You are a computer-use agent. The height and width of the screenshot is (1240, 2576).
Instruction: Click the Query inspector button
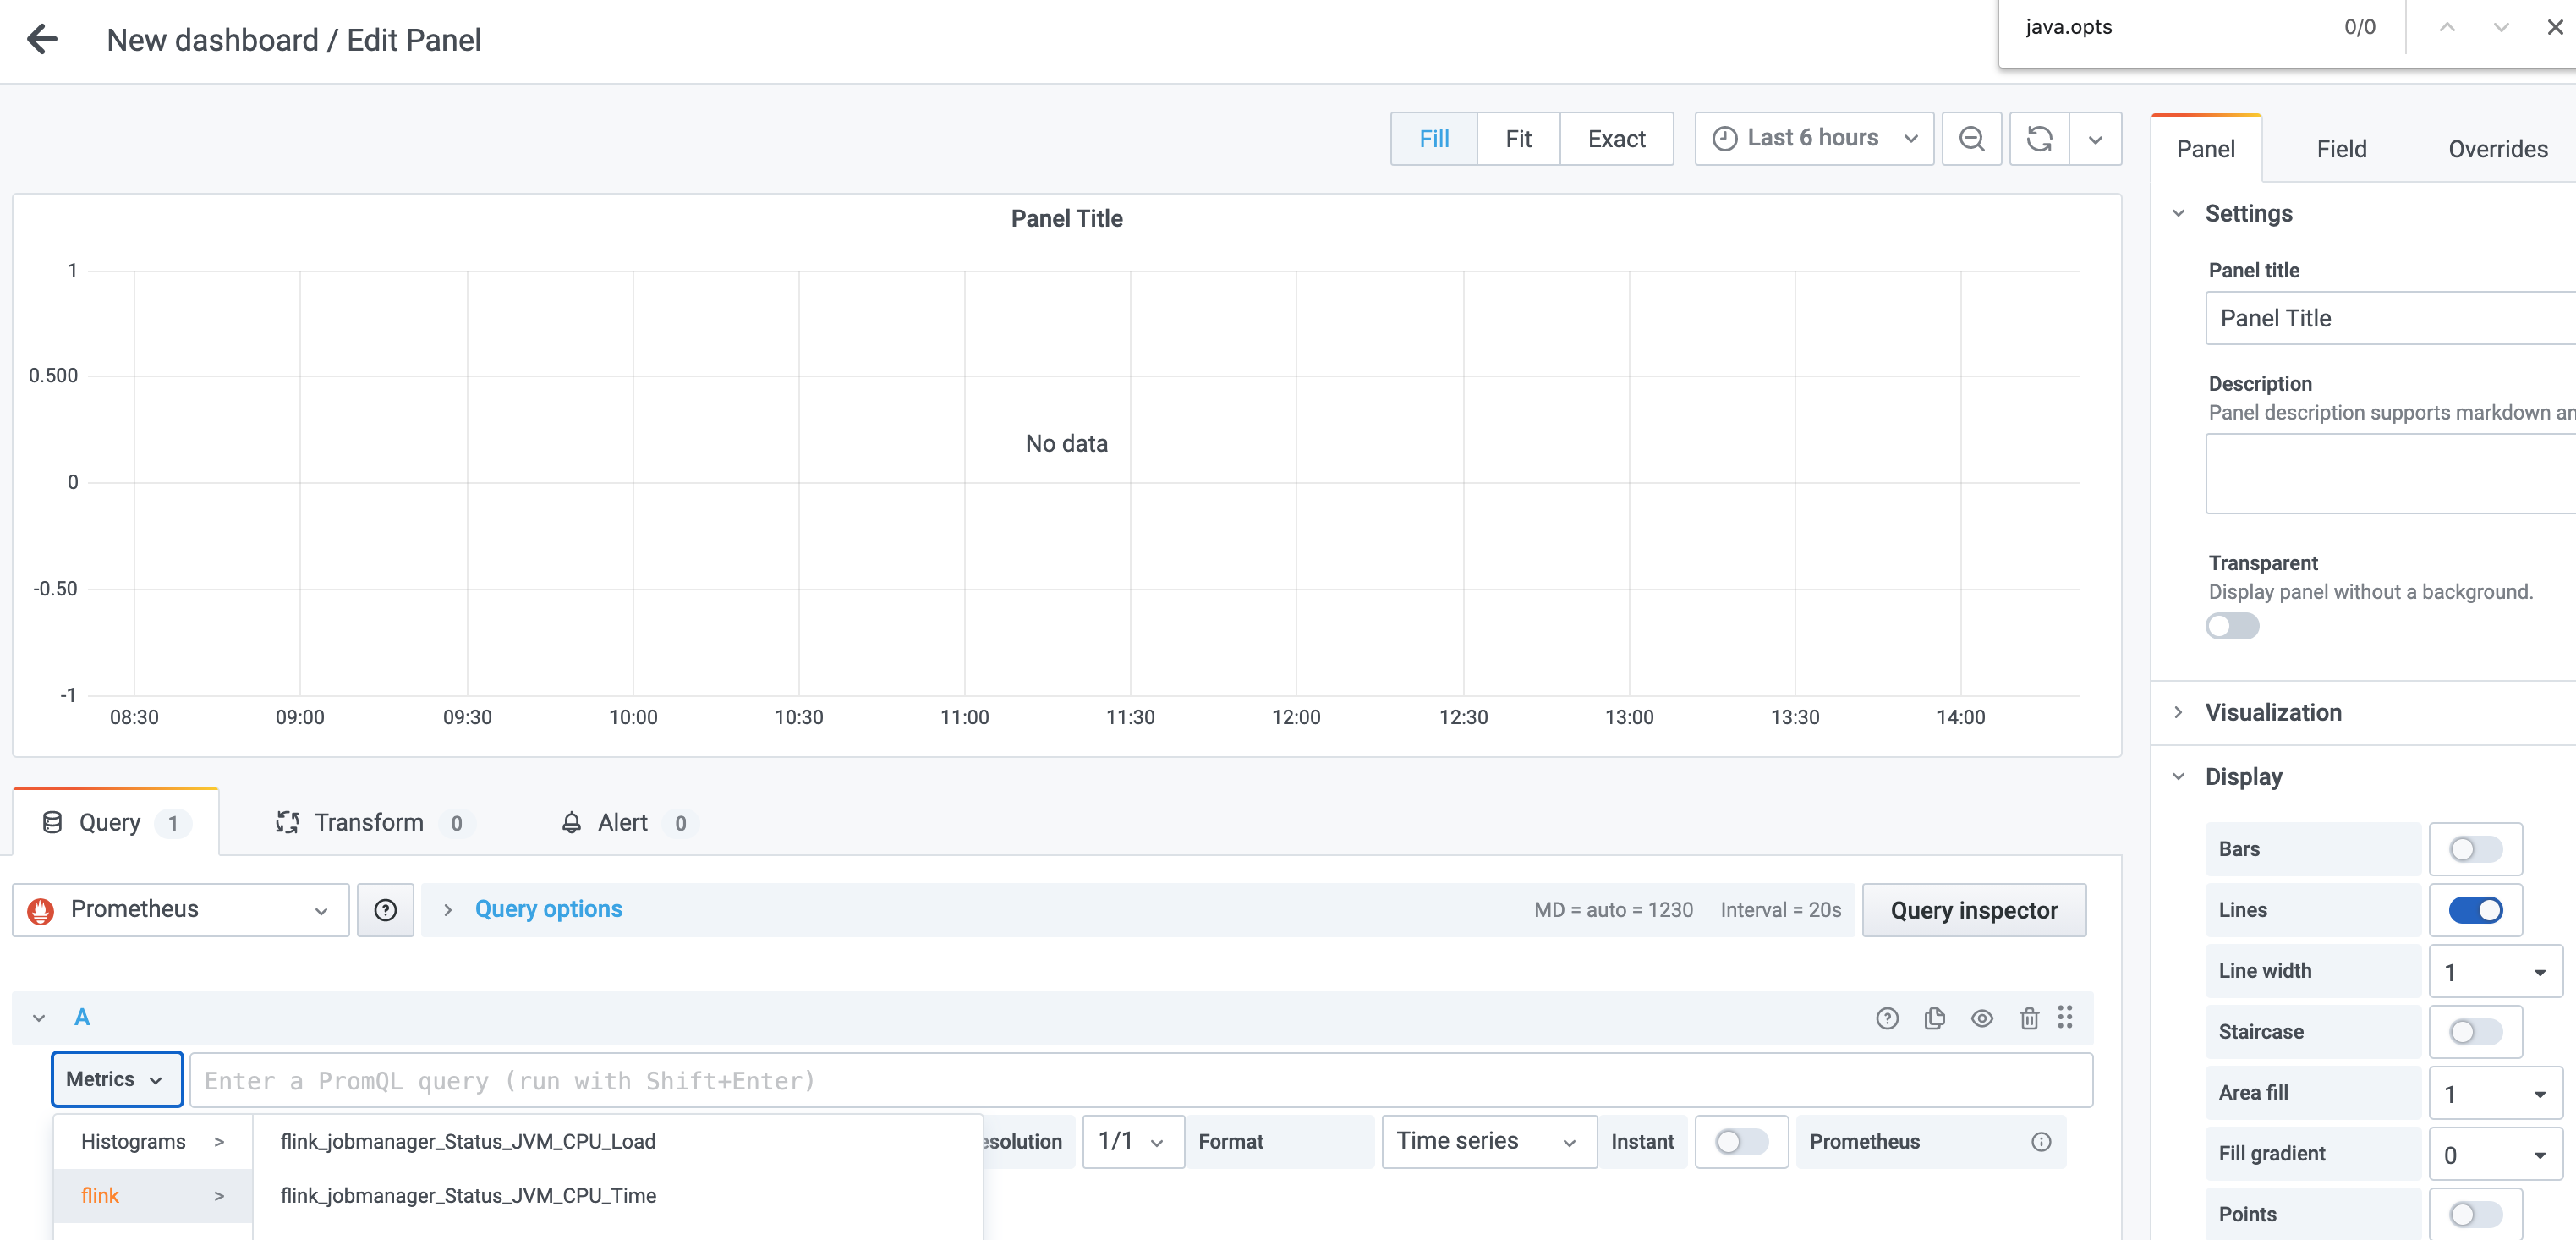tap(1973, 910)
